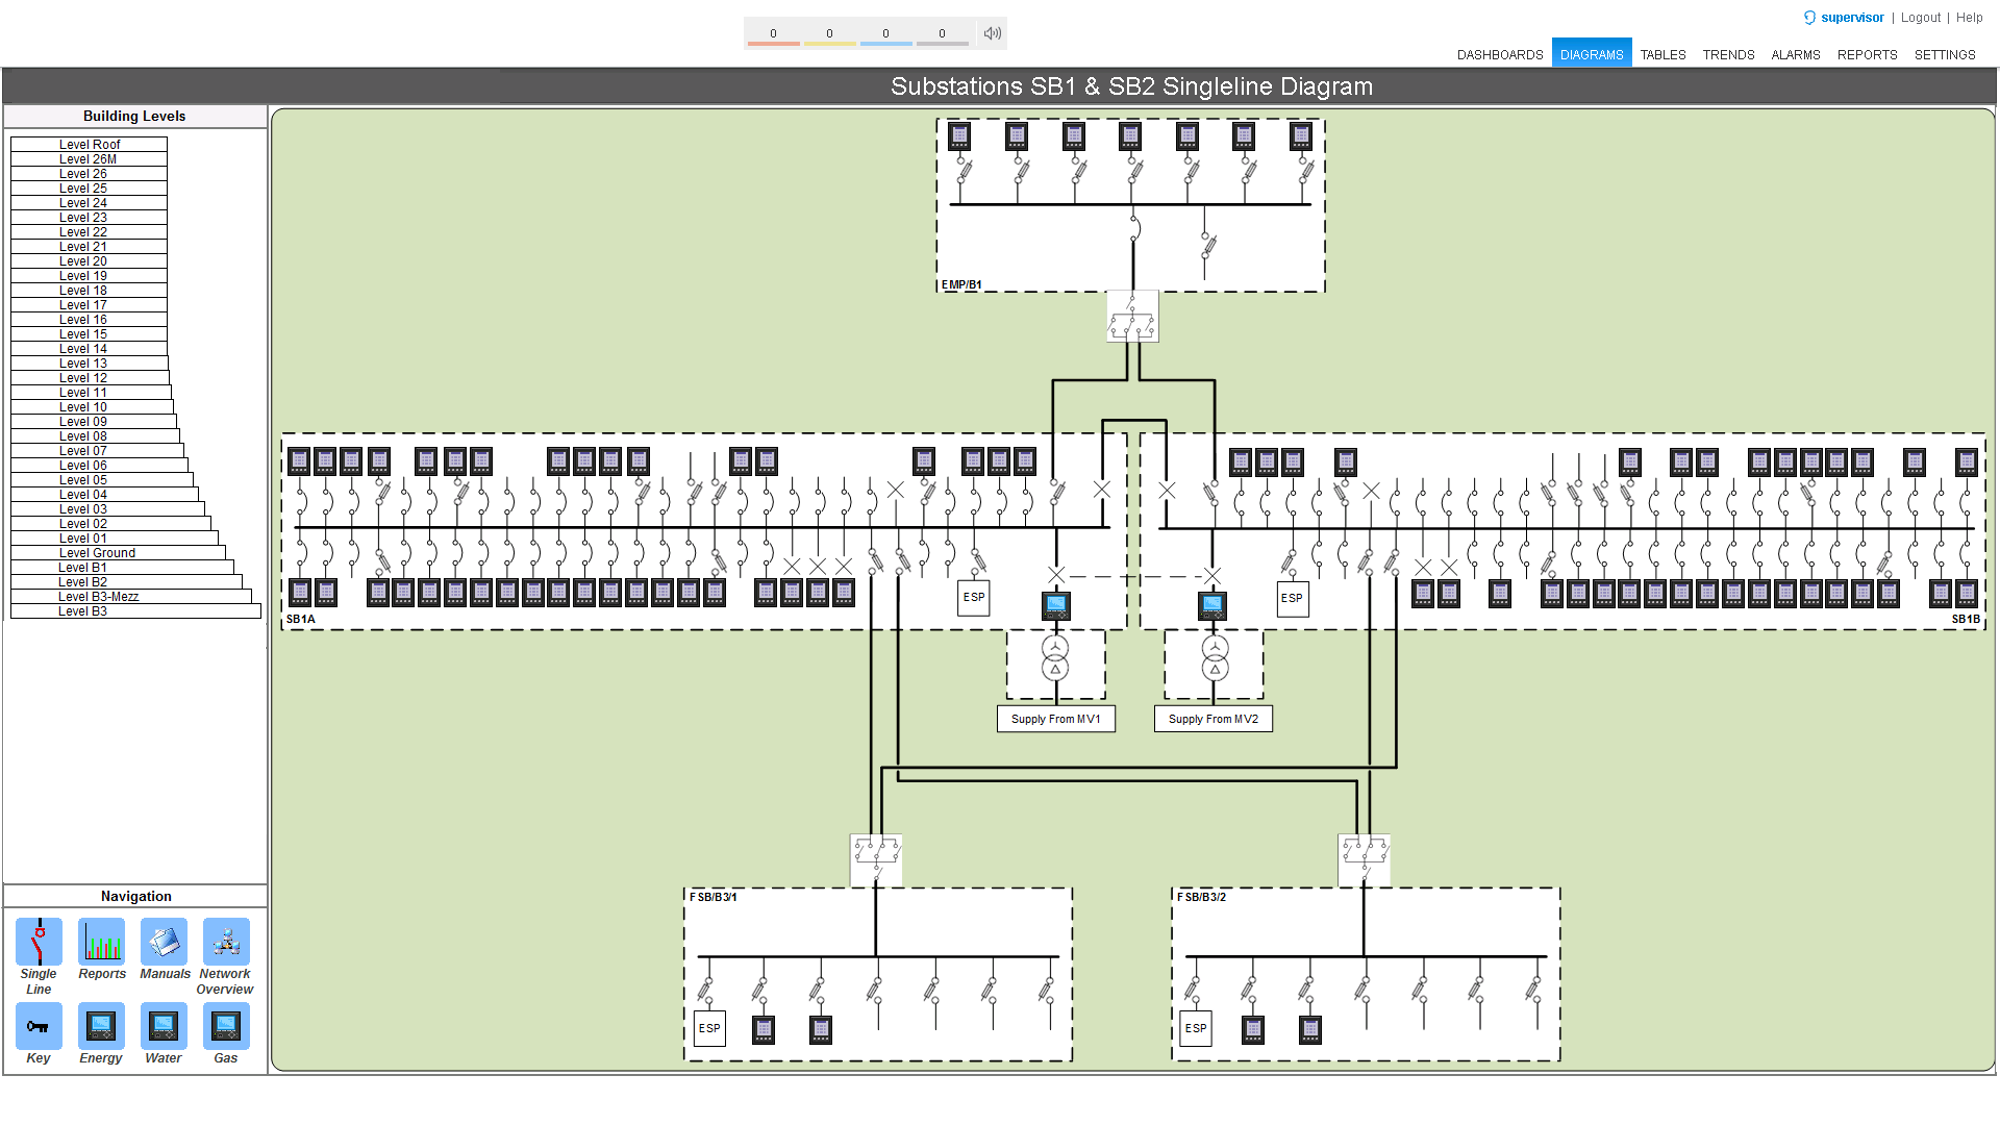Screen dimensions: 2000x1125
Task: Open the Water meter icon
Action: pos(164,1026)
